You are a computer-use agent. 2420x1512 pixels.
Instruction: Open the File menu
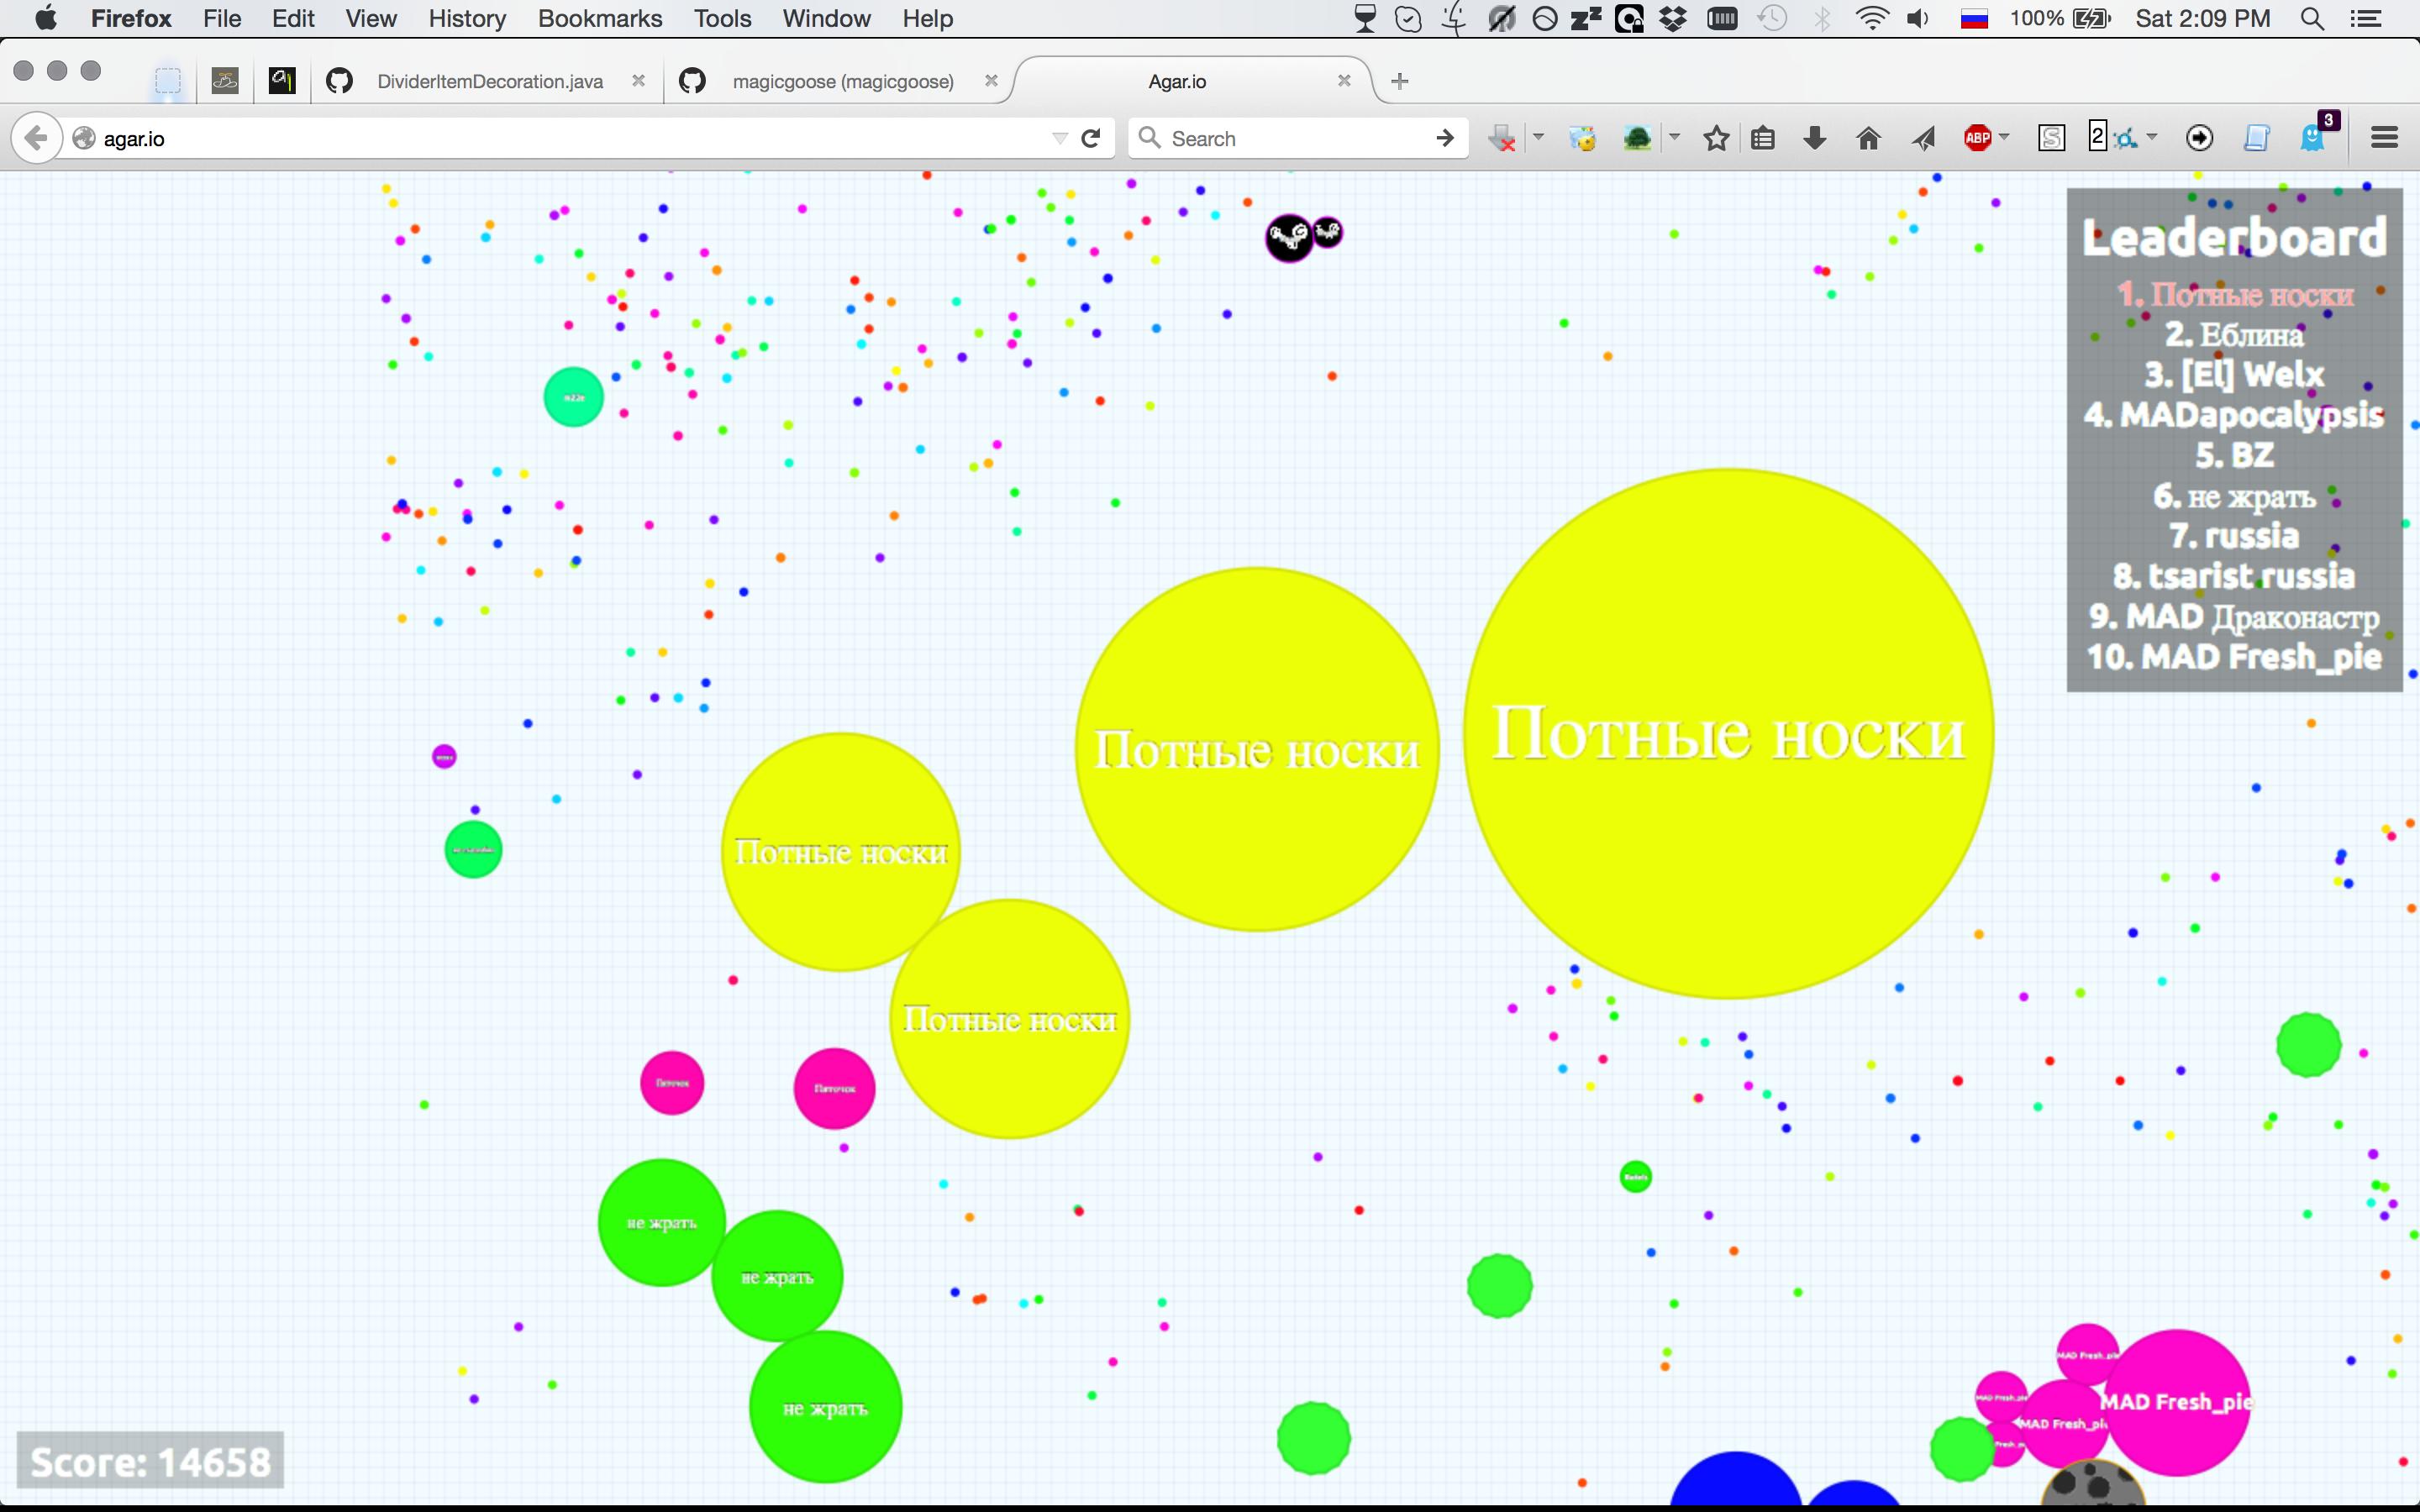tap(222, 18)
